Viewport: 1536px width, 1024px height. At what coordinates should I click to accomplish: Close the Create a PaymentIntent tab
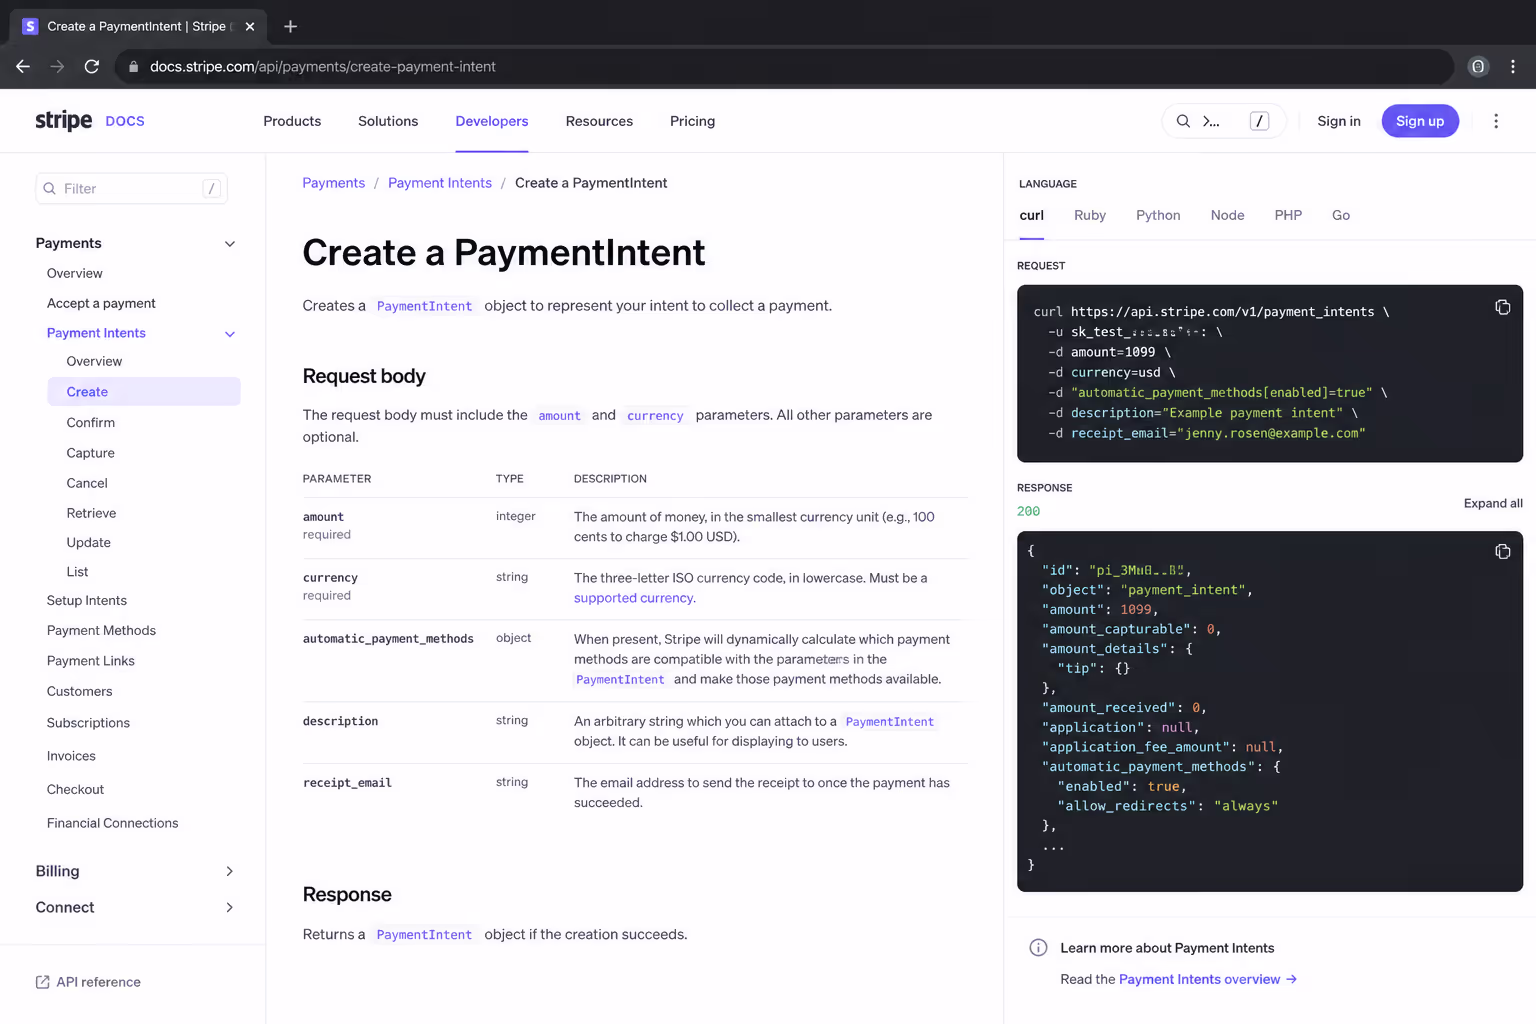click(x=250, y=26)
